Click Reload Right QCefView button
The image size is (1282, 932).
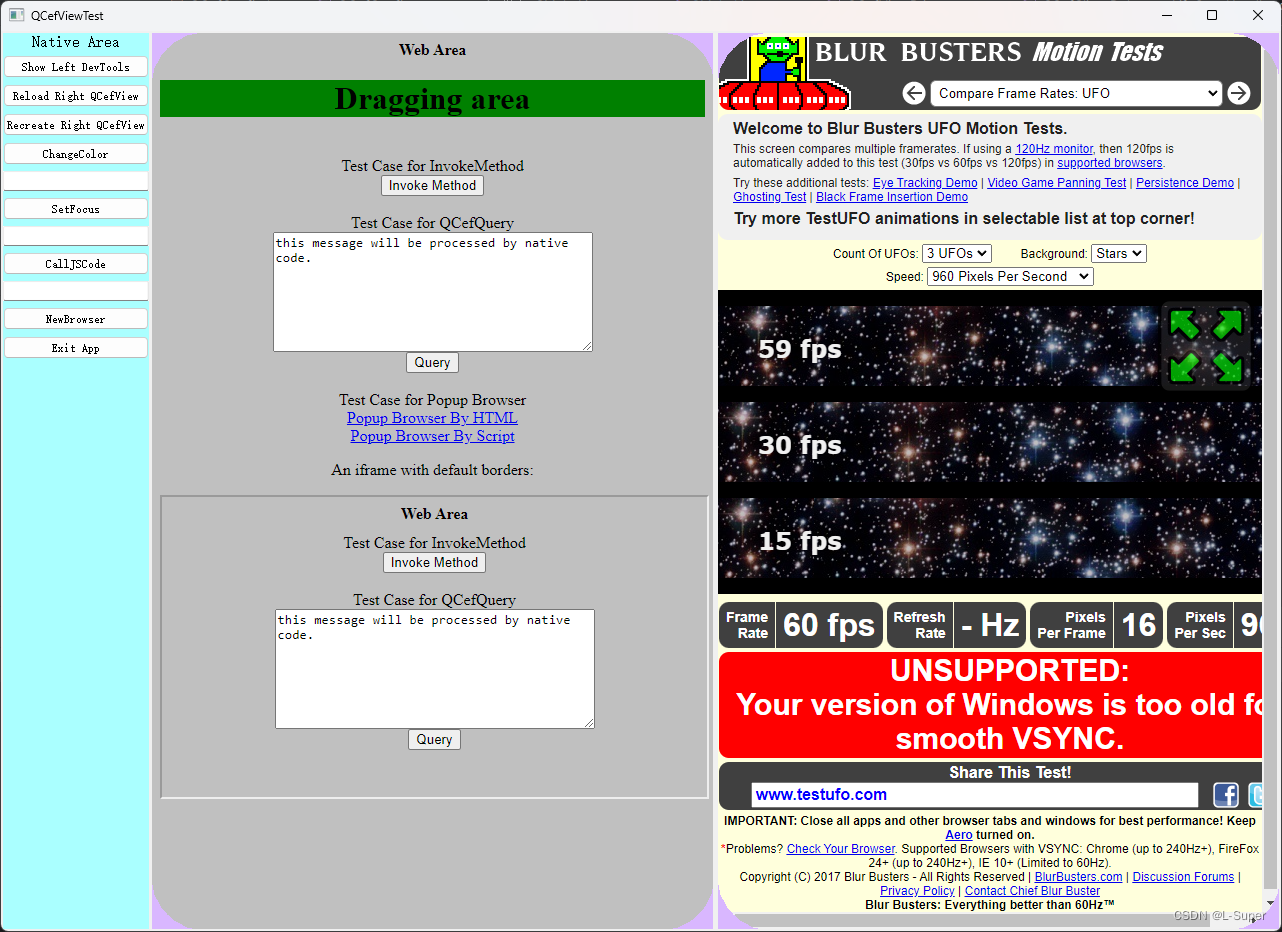click(76, 96)
